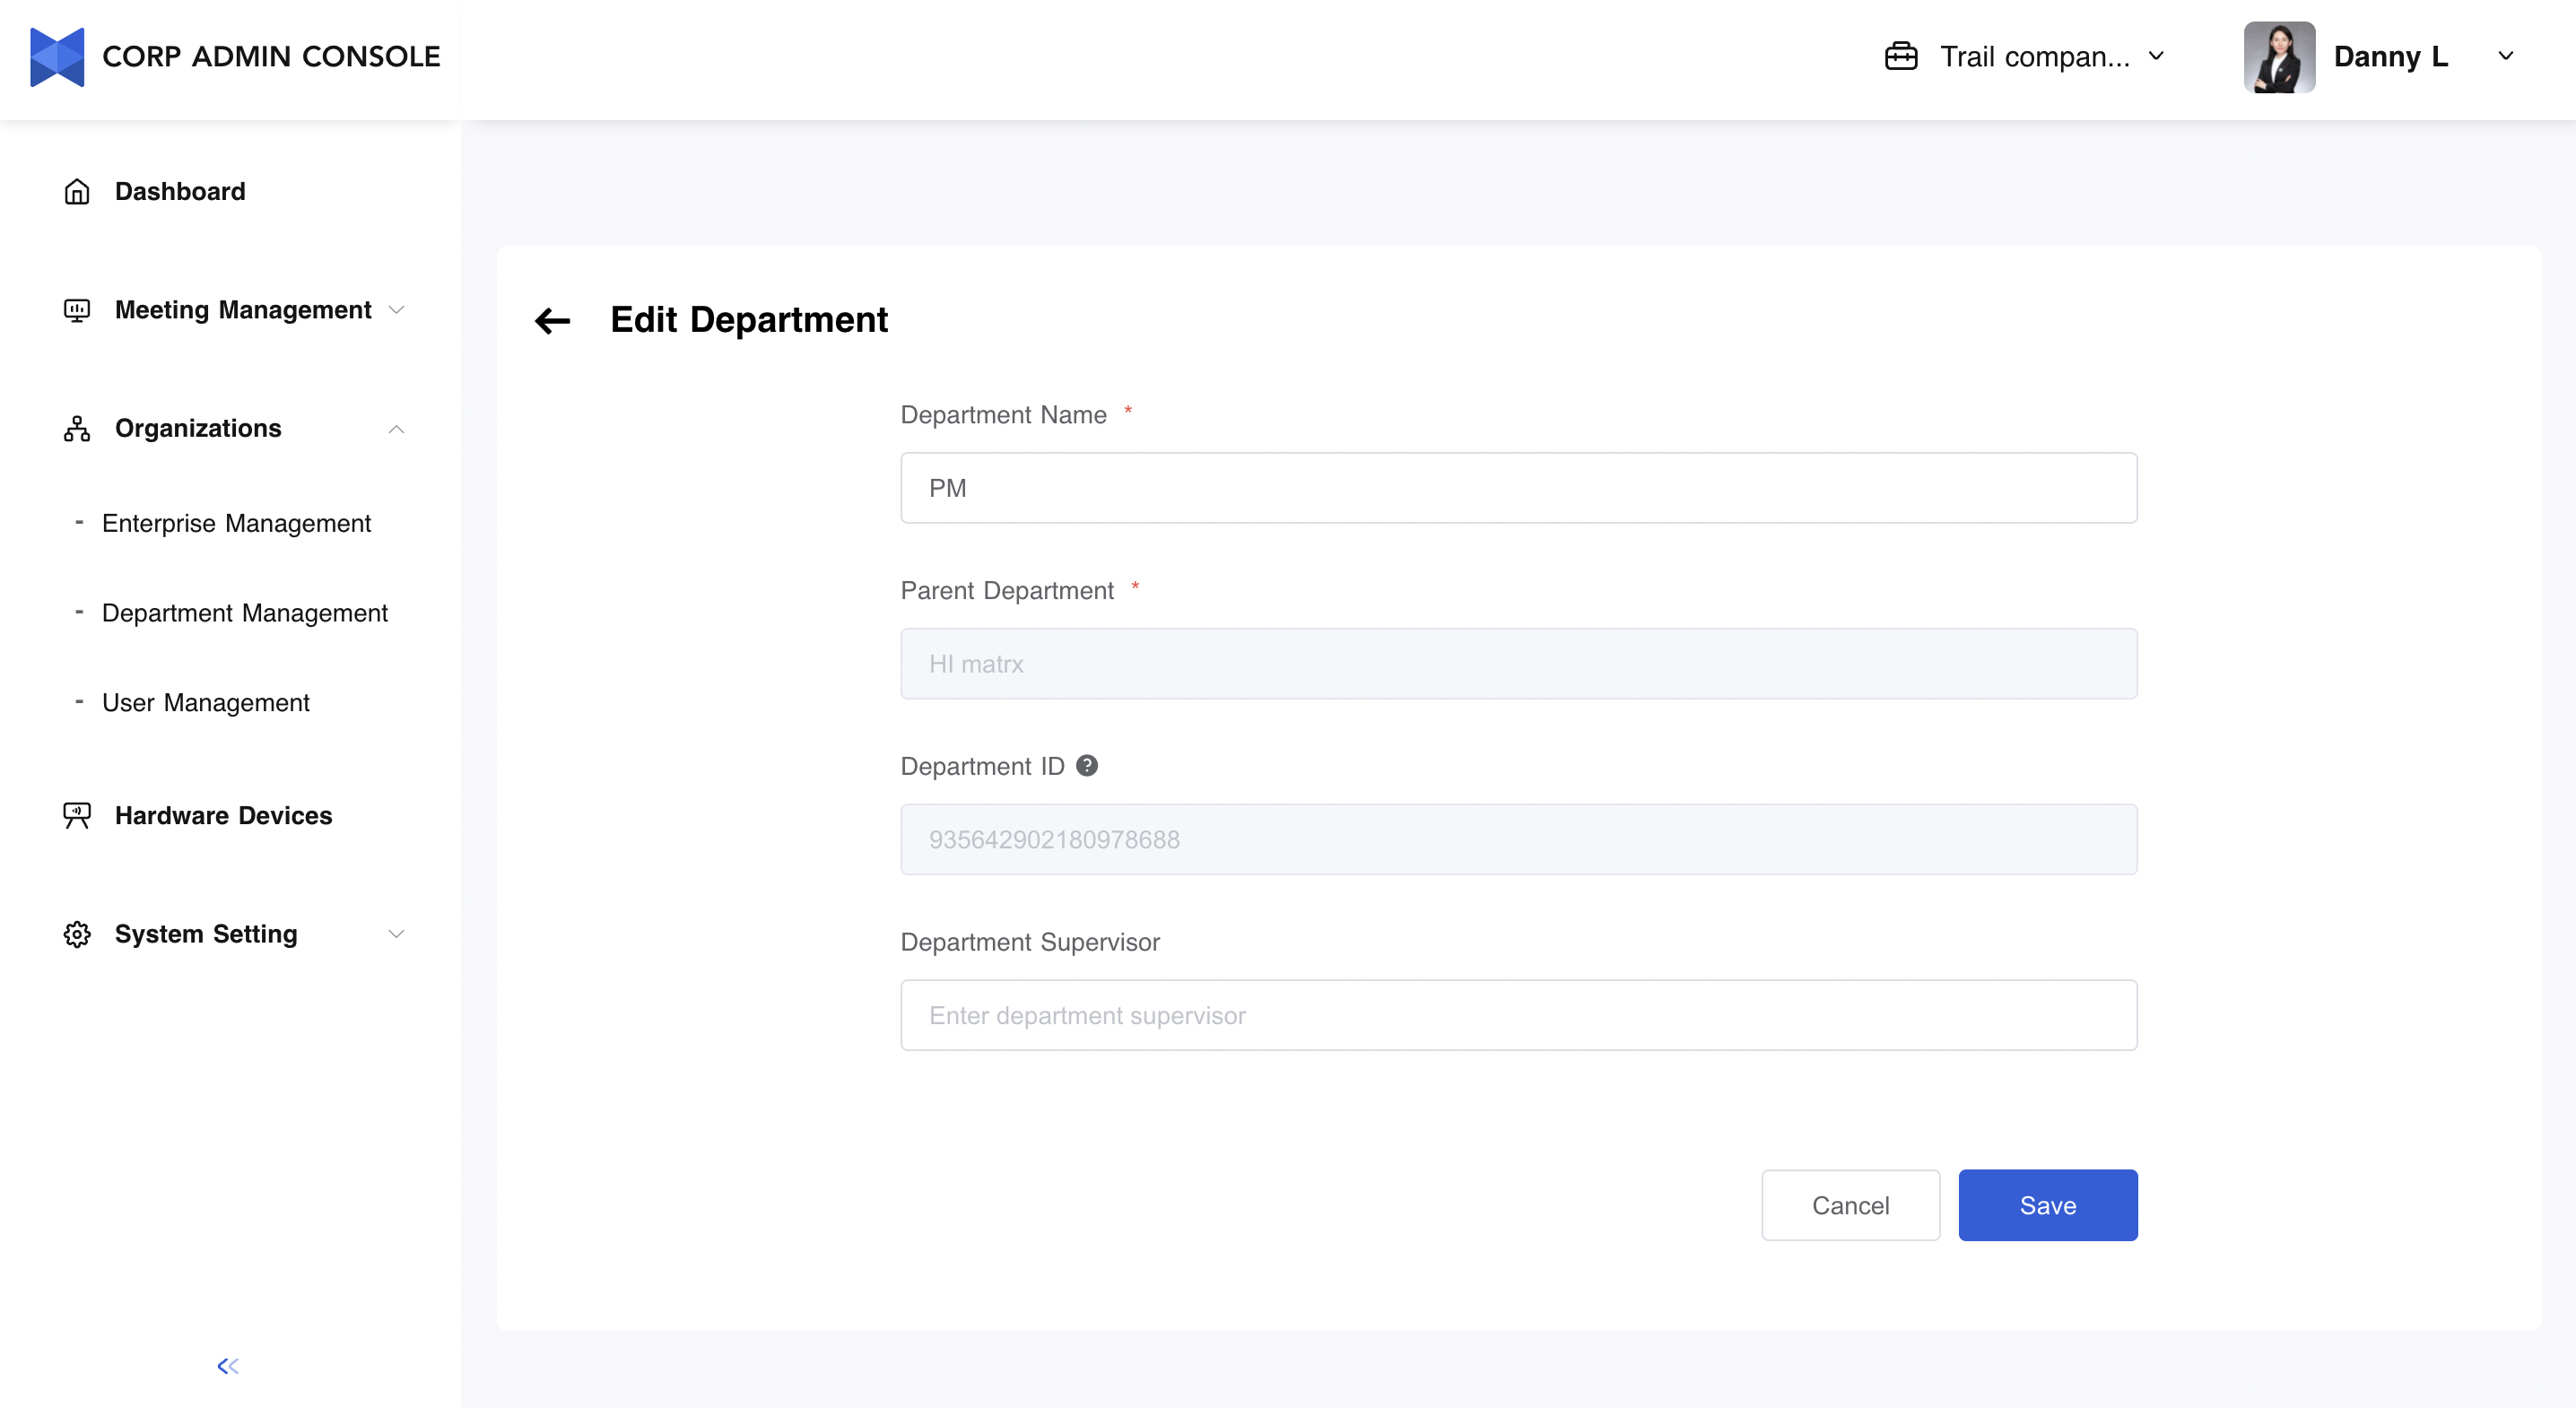Focus the Department Supervisor input field
This screenshot has height=1408, width=2576.
1518,1015
